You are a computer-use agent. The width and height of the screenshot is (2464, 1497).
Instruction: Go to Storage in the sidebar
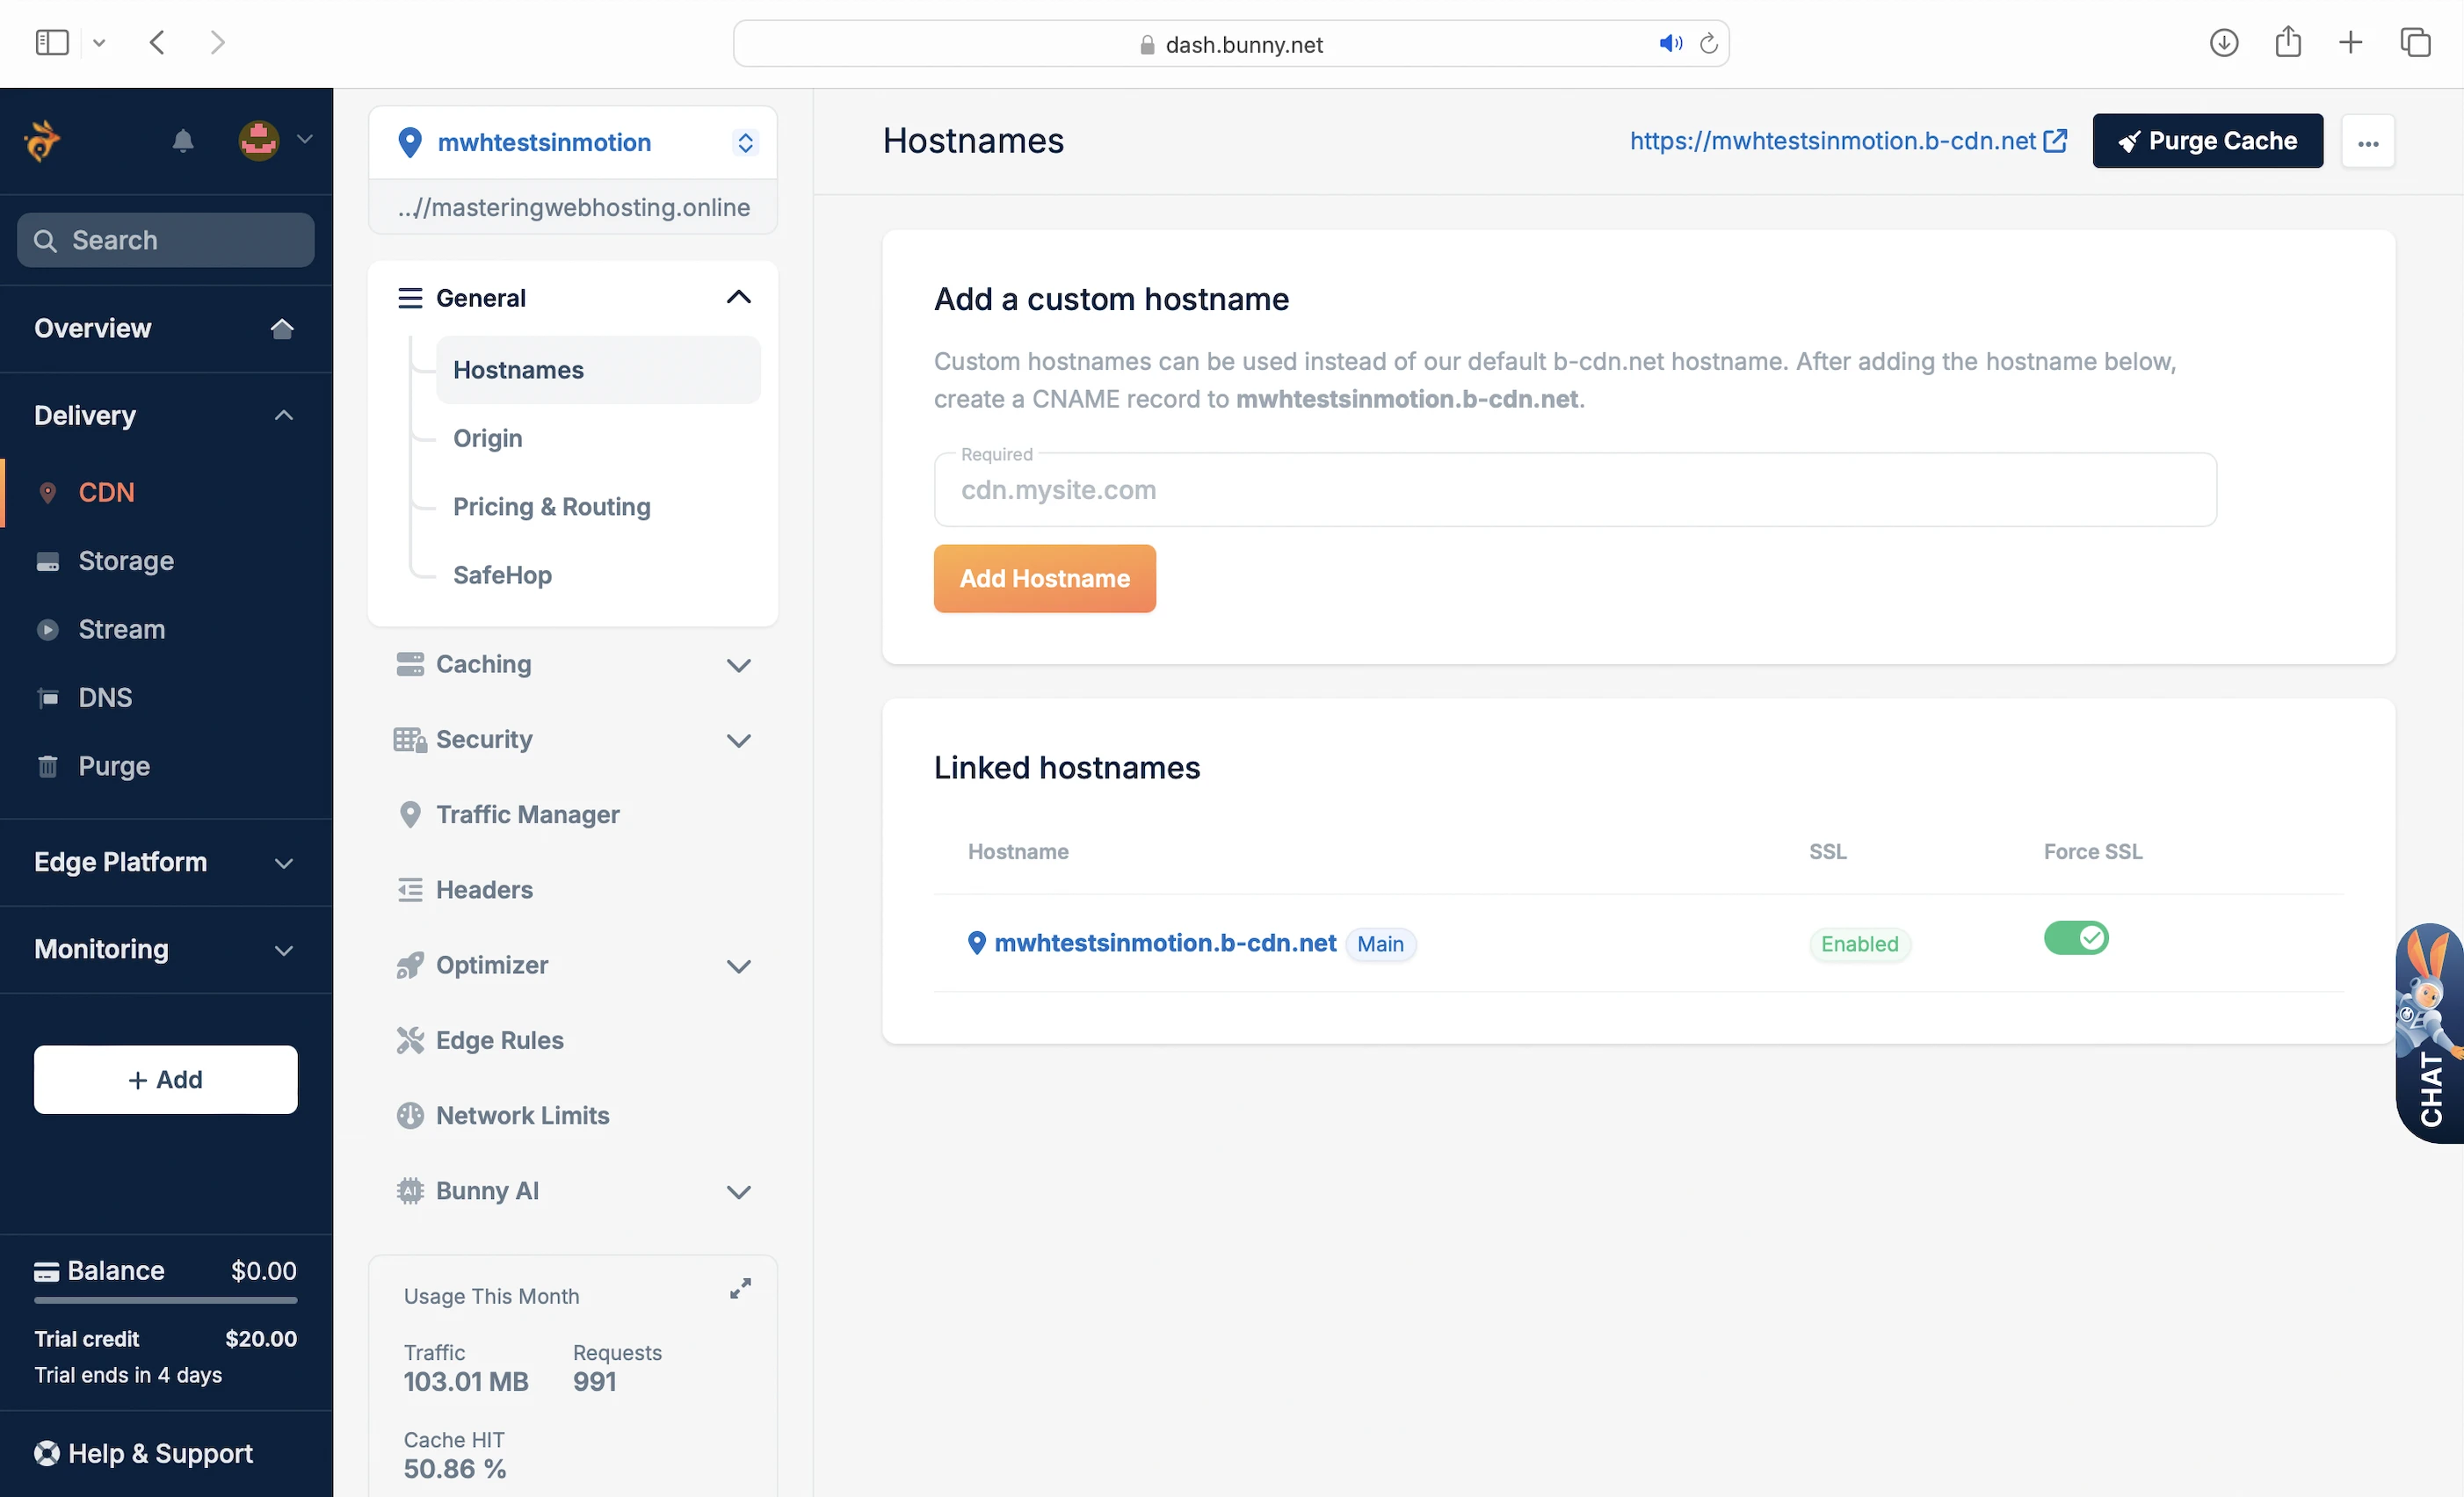click(x=126, y=561)
